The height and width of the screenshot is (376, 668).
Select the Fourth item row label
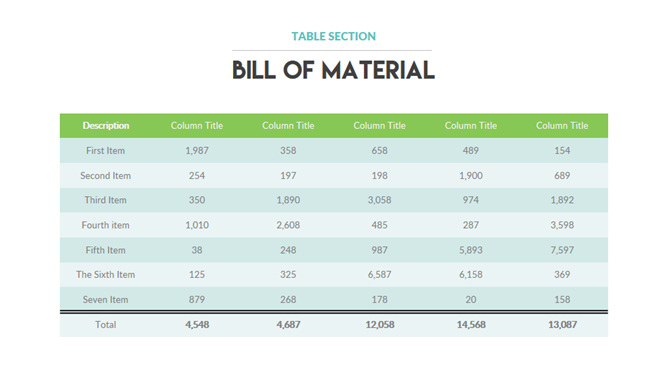click(106, 225)
